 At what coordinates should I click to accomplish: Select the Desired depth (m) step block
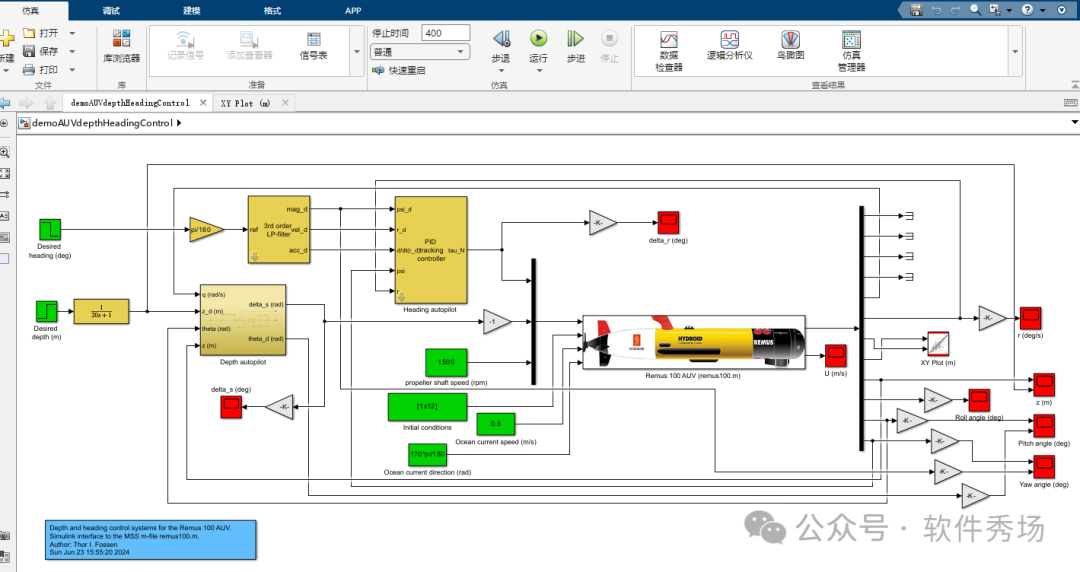[x=47, y=311]
